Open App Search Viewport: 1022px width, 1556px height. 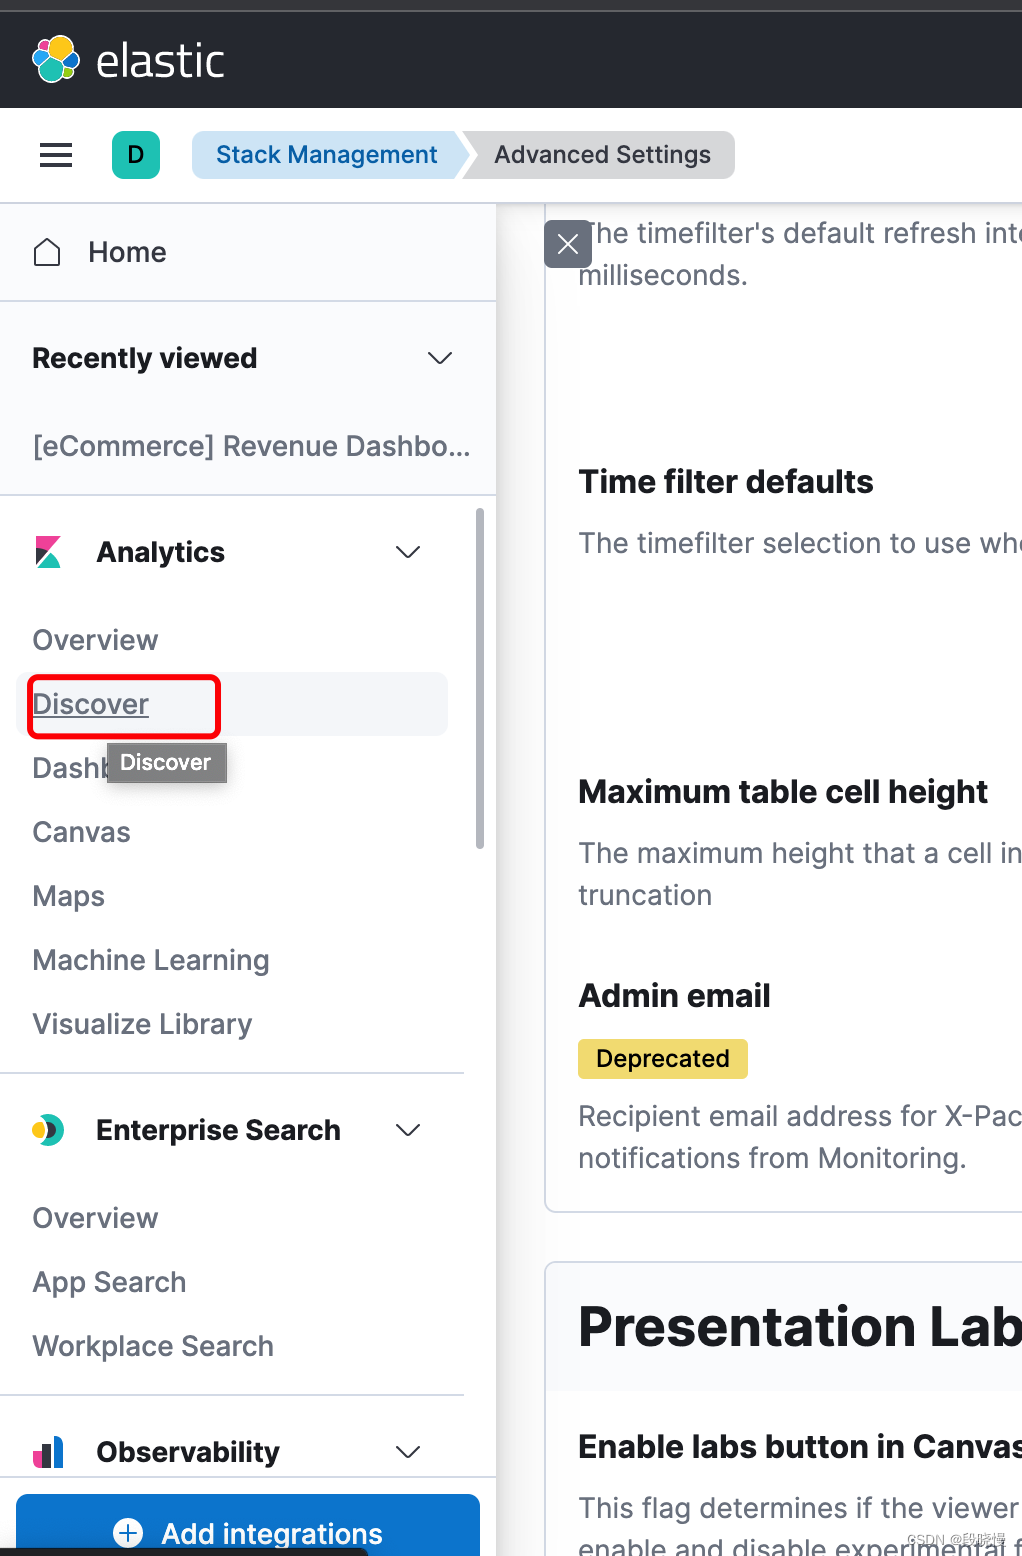pos(109,1282)
